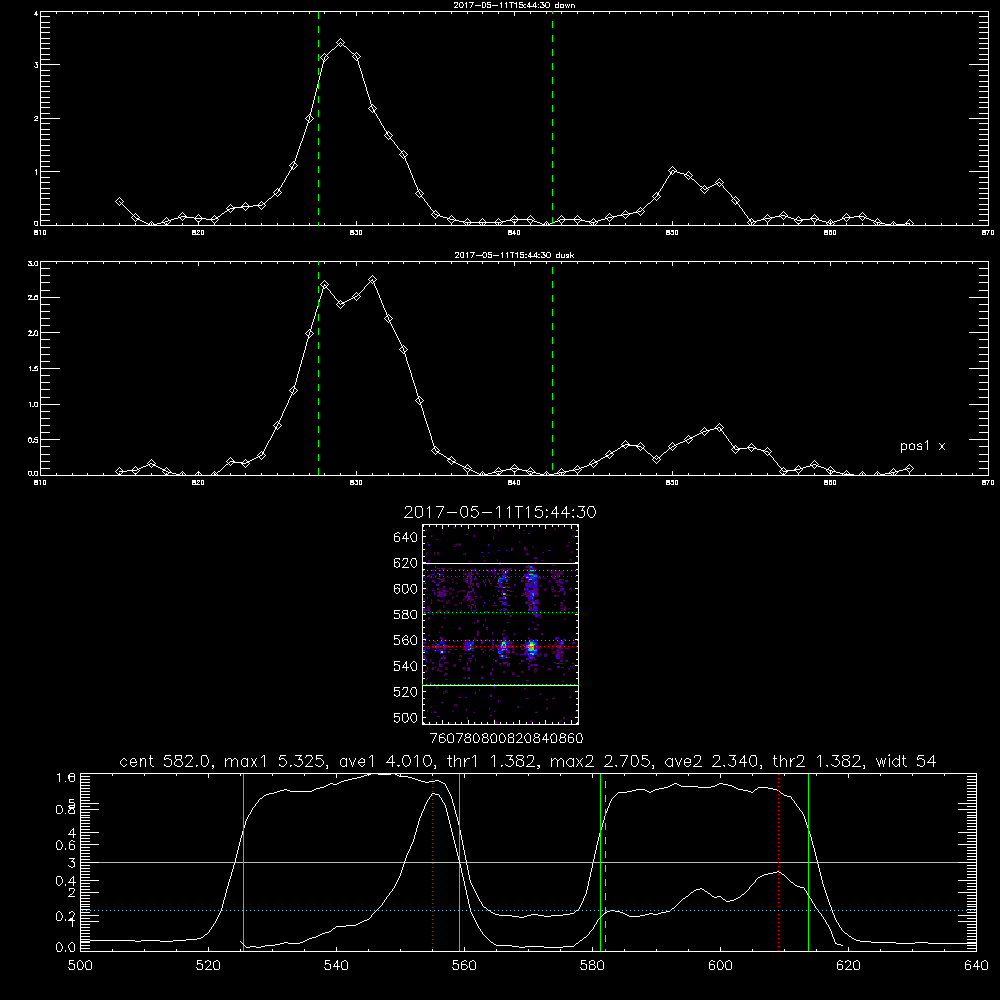
Task: Click the "520" x-axis label of bottom plot
Action: pos(208,966)
